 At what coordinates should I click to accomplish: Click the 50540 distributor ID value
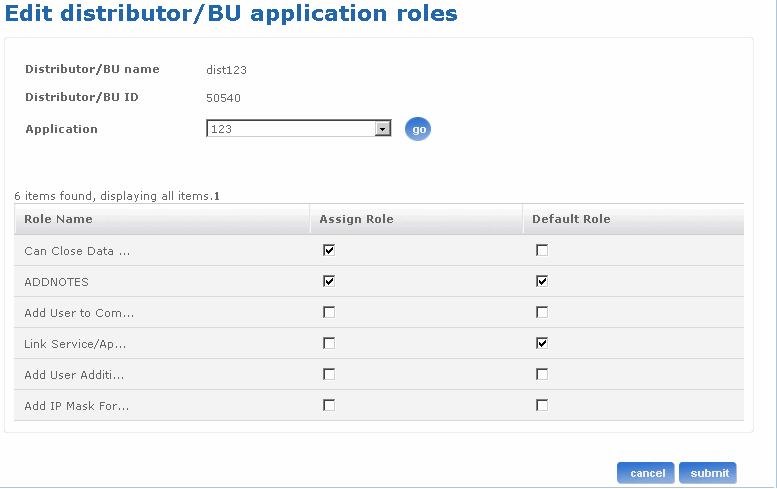(x=223, y=98)
